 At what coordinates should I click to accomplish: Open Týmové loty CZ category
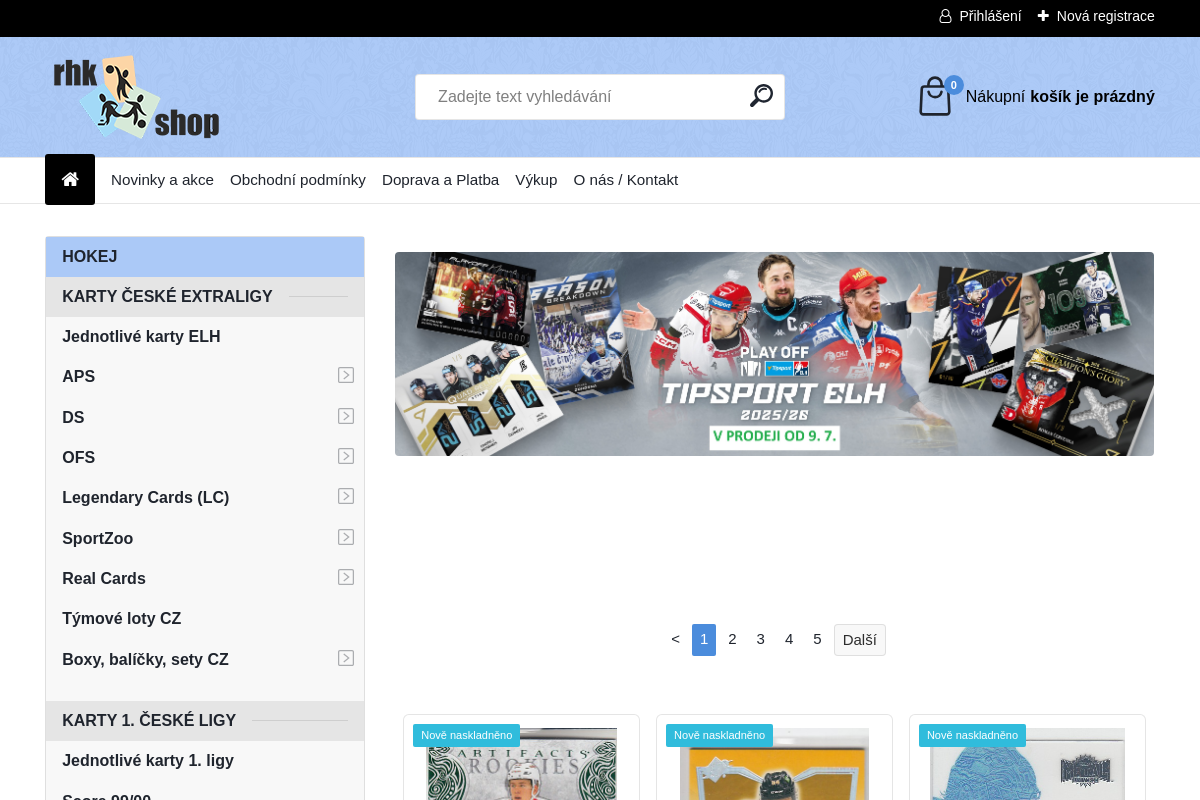click(121, 619)
